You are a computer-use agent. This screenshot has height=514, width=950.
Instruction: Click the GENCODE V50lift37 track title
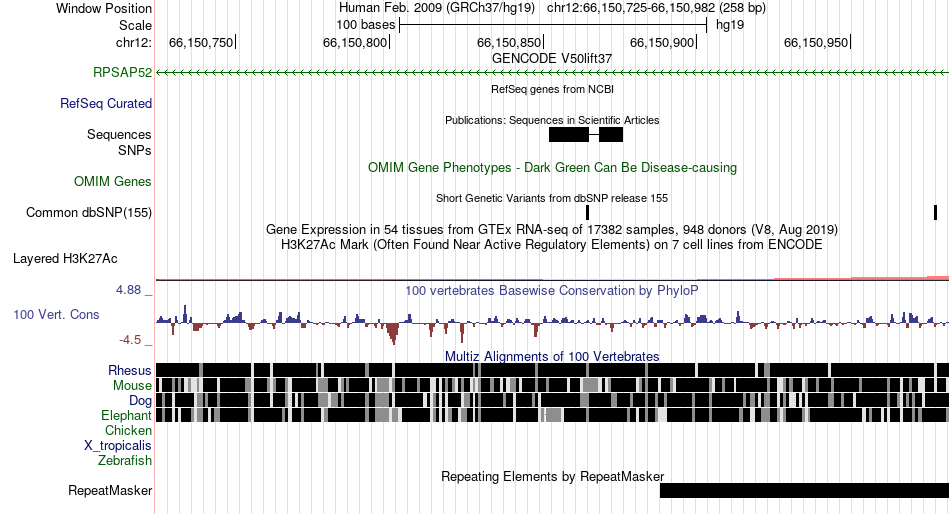552,58
